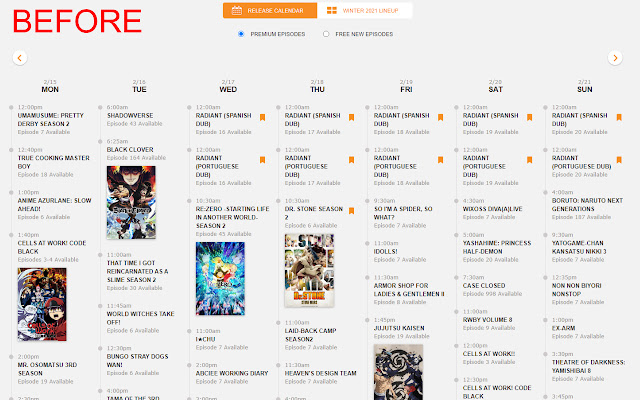Open WIXOSS DIVA(A)LIVE
This screenshot has height=400, width=640.
492,209
